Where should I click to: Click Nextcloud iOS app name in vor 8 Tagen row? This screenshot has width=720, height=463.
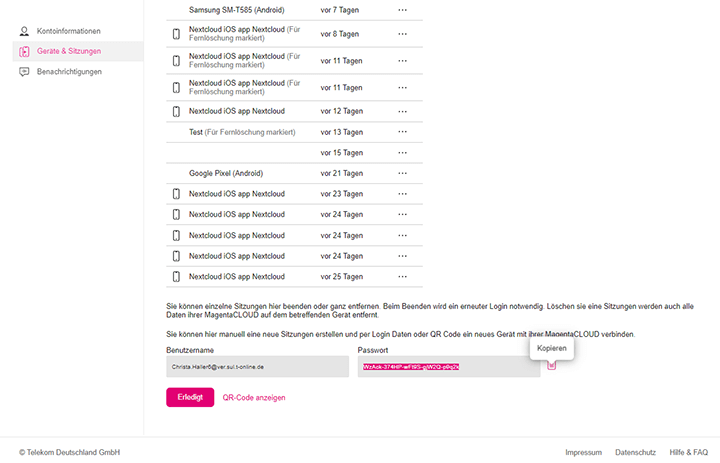pyautogui.click(x=244, y=34)
